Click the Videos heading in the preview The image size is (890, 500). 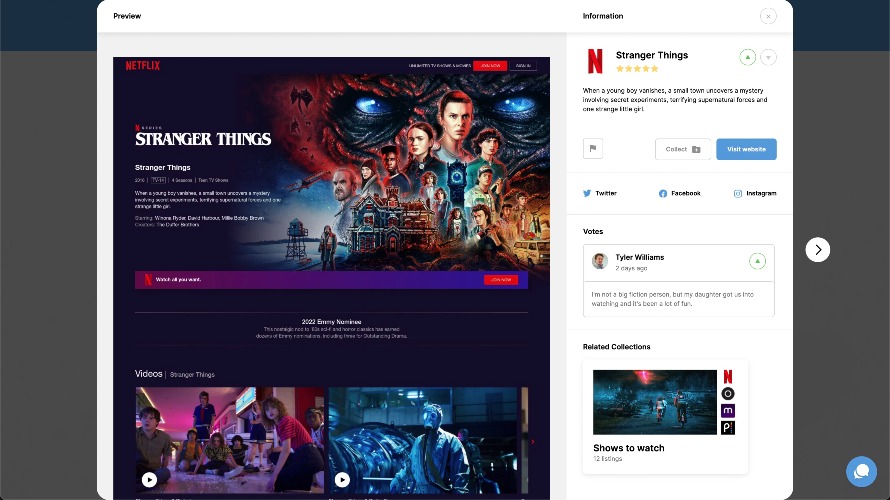point(149,373)
